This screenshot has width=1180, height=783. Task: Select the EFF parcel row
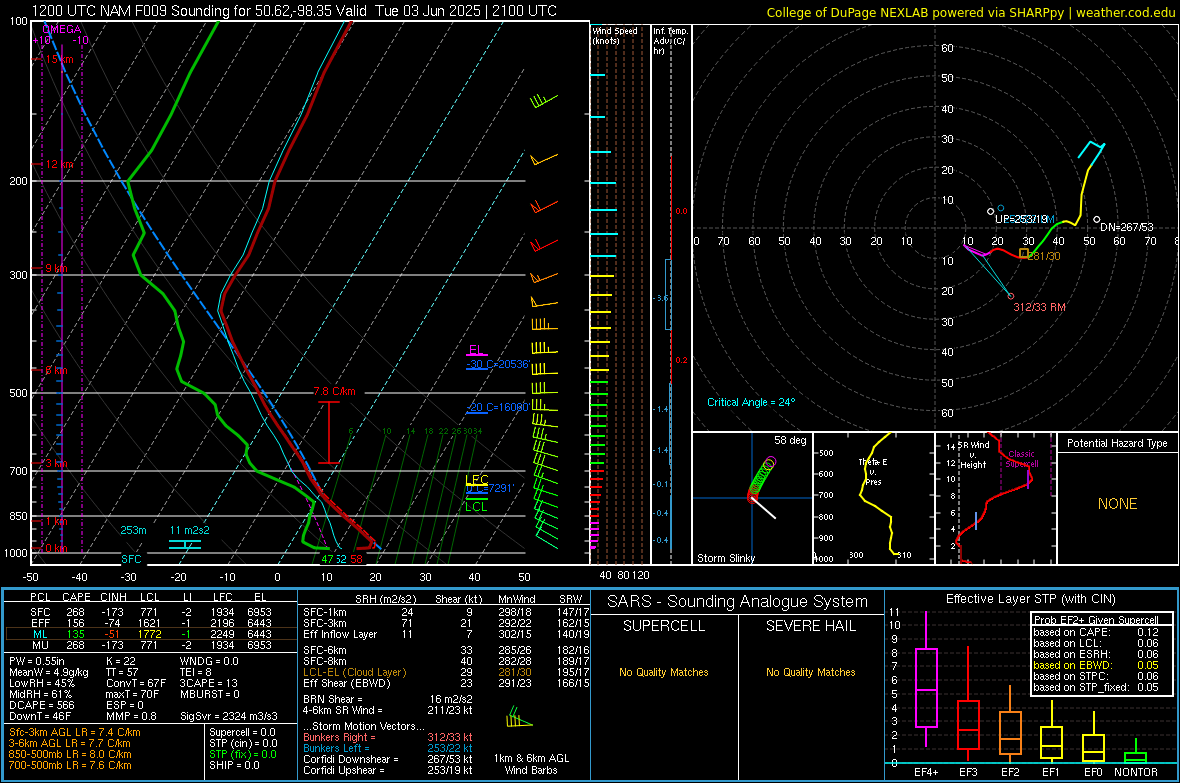(x=150, y=623)
